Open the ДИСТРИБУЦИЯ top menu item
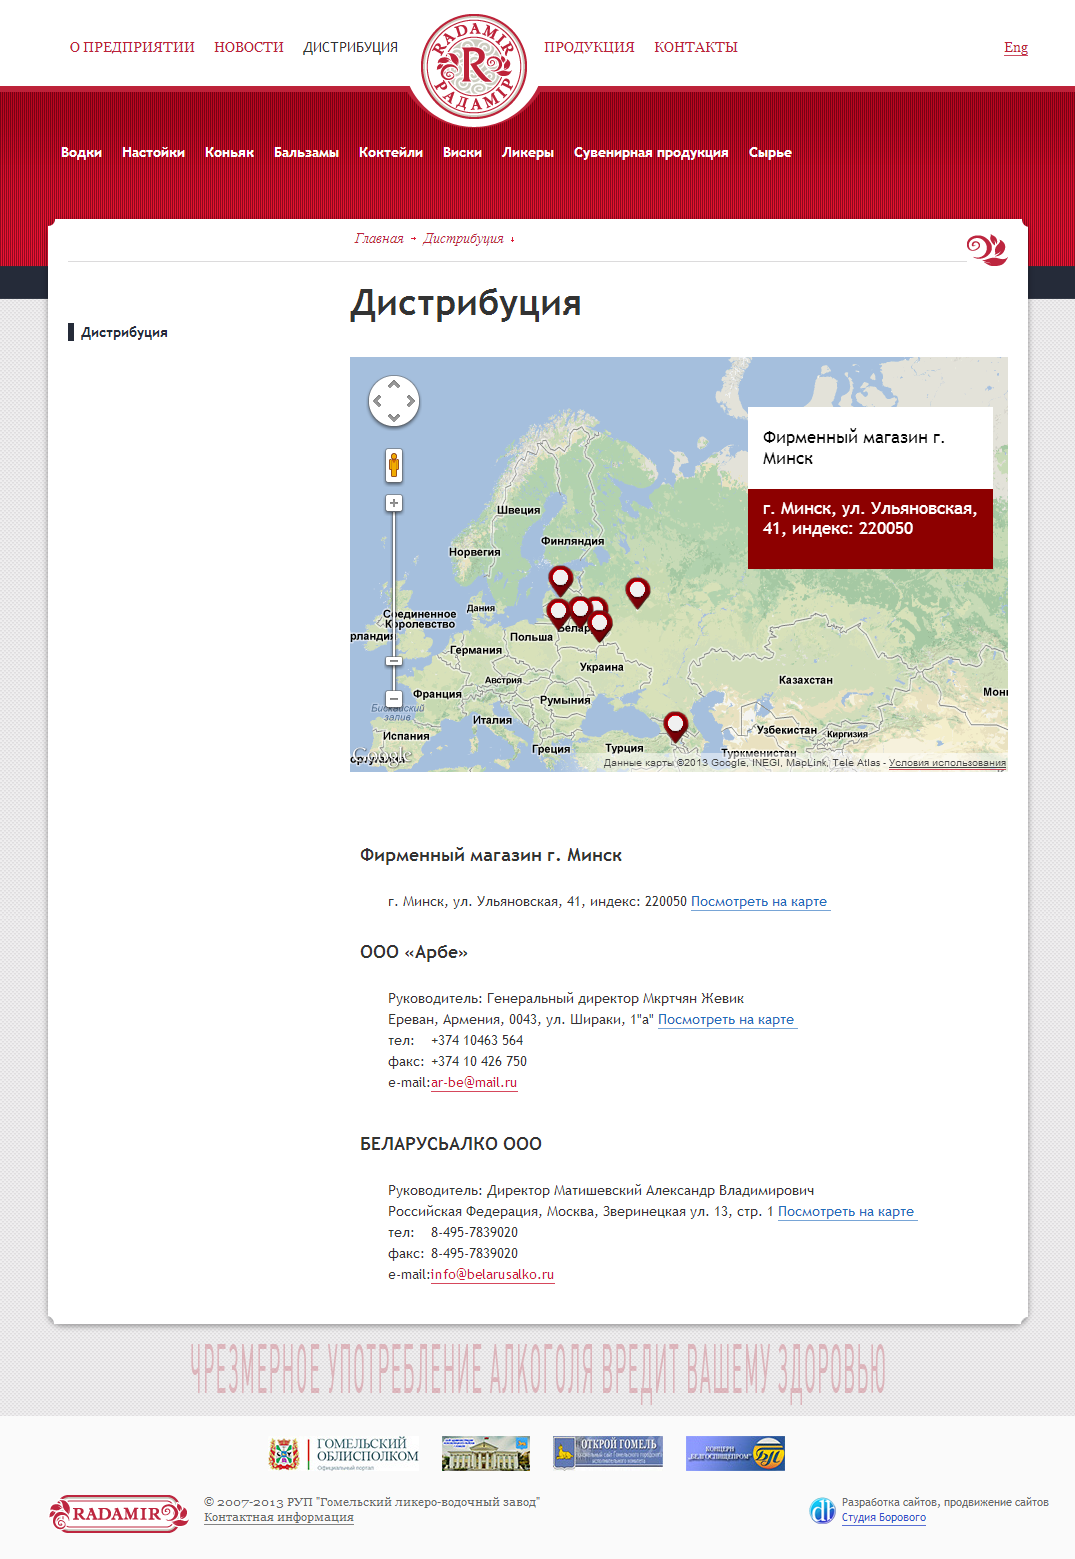Image resolution: width=1075 pixels, height=1559 pixels. point(350,47)
